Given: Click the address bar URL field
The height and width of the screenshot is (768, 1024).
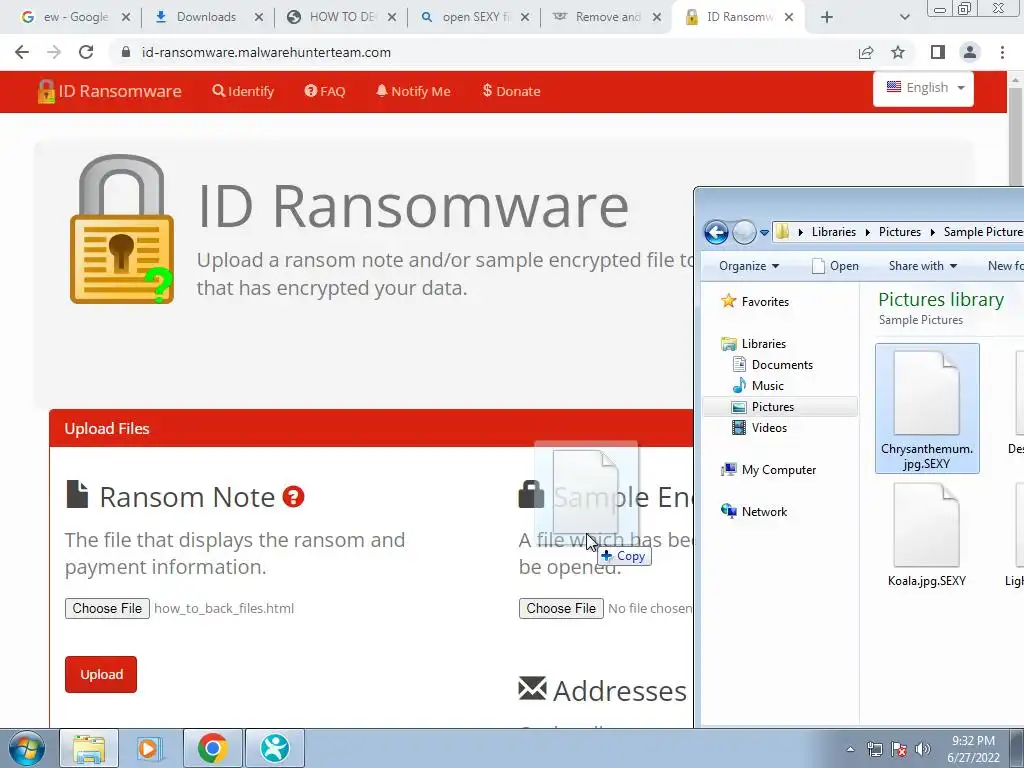Looking at the screenshot, I should pos(483,52).
